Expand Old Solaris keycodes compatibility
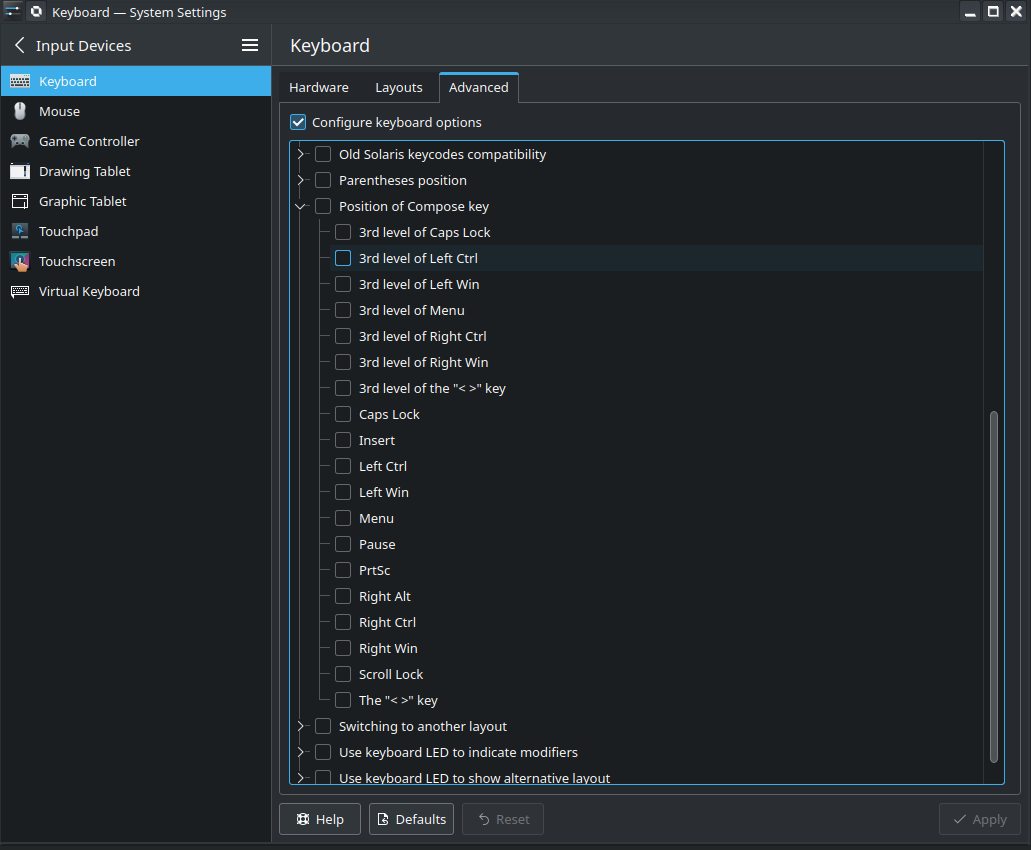The height and width of the screenshot is (850, 1031). click(300, 154)
